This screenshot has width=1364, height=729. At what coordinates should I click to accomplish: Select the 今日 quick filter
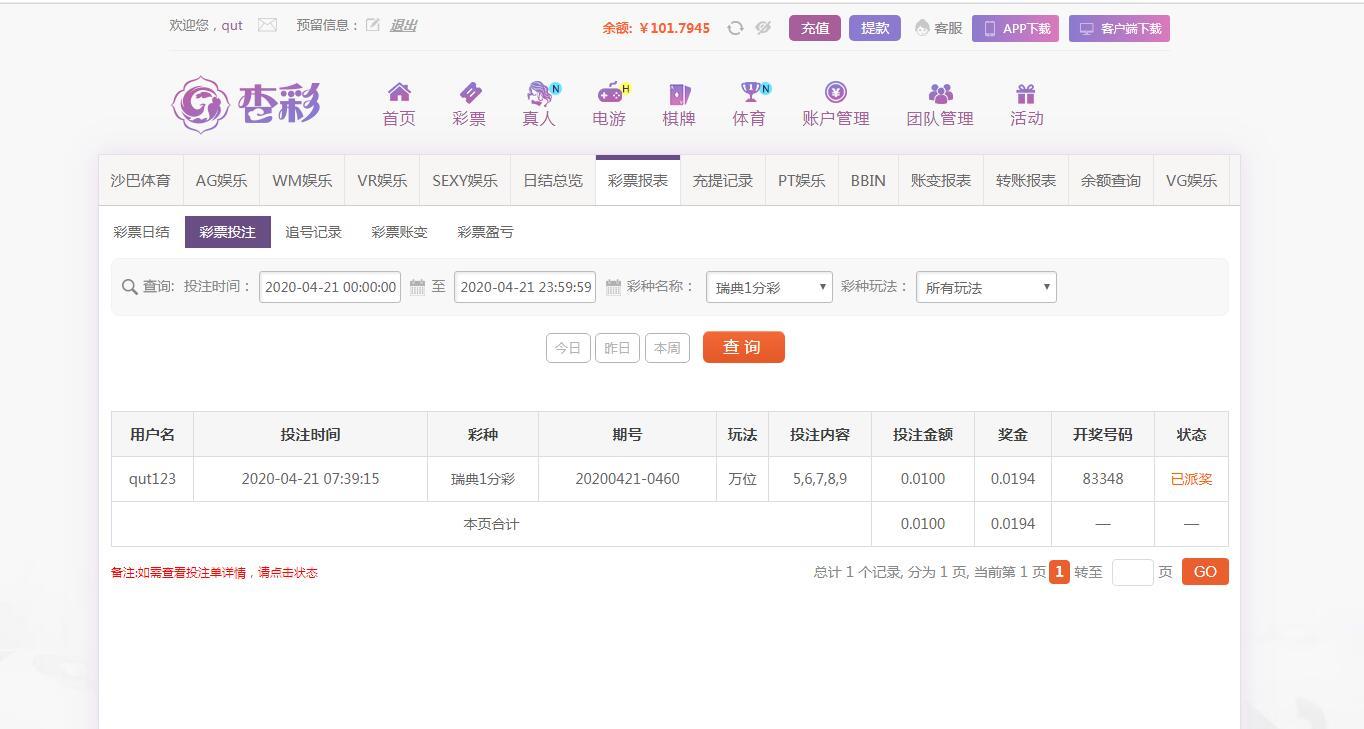click(568, 348)
